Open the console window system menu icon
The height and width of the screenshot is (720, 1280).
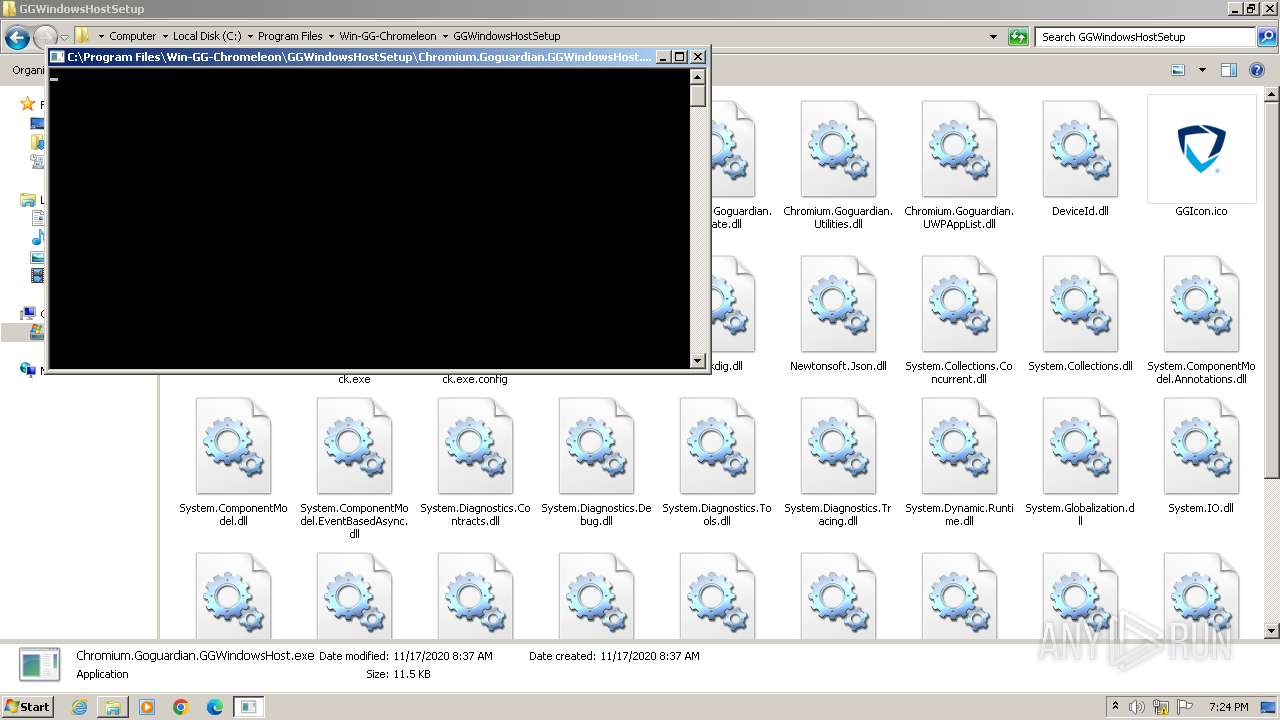click(x=58, y=57)
